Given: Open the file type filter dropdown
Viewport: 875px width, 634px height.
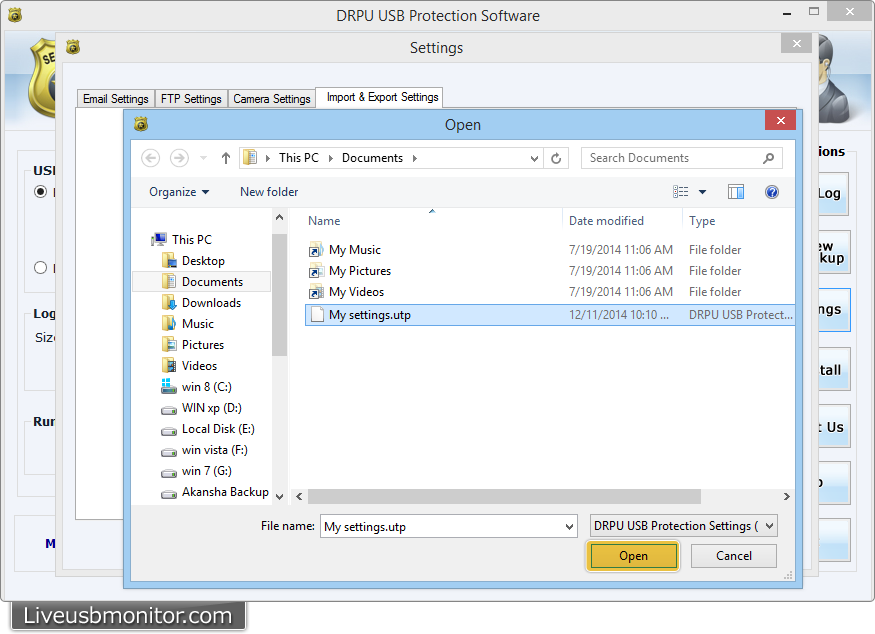Looking at the screenshot, I should [x=770, y=526].
